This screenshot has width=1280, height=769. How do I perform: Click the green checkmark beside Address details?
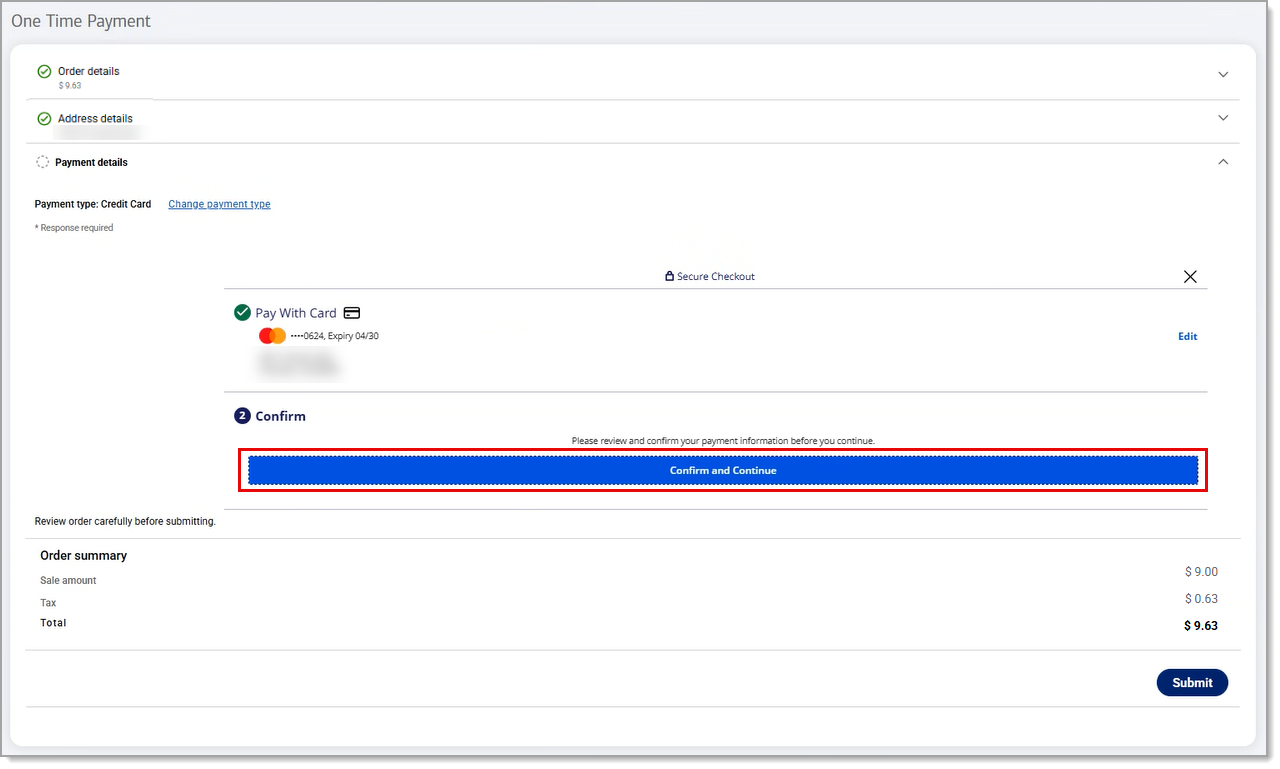point(44,119)
